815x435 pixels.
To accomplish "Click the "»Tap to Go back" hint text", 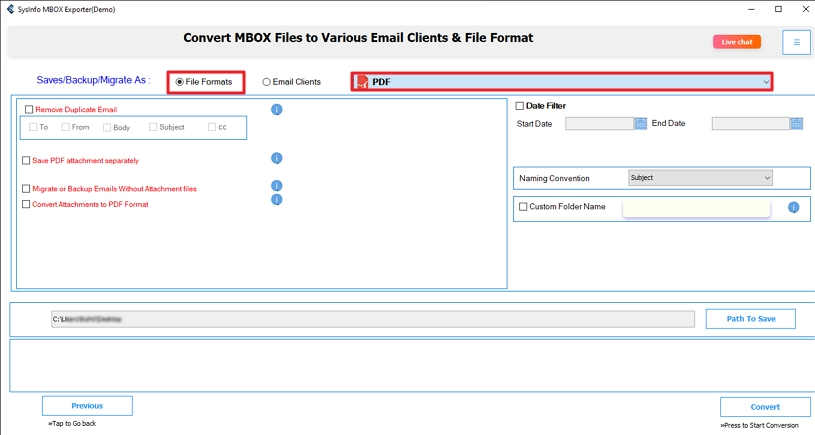I will pos(72,424).
